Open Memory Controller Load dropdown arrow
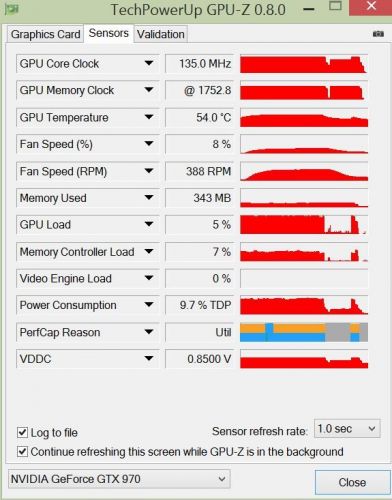The width and height of the screenshot is (392, 500). point(149,251)
